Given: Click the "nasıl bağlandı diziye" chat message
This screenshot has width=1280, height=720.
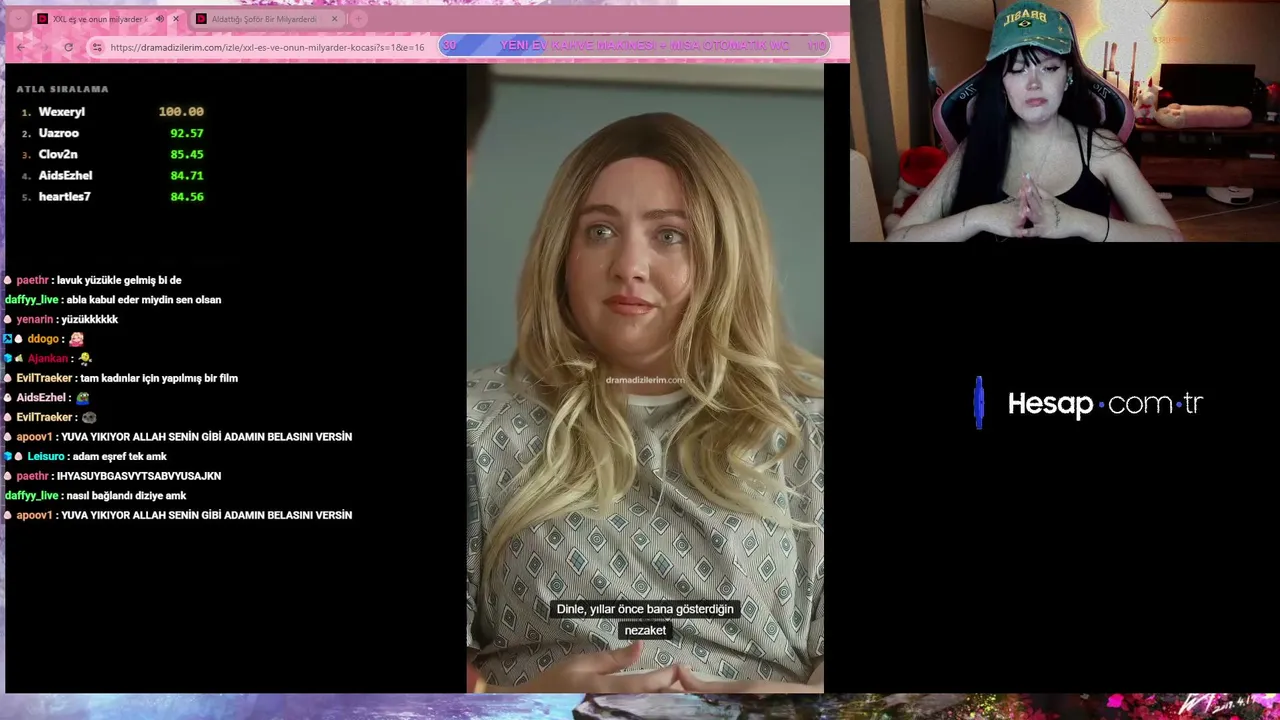Looking at the screenshot, I should (126, 496).
